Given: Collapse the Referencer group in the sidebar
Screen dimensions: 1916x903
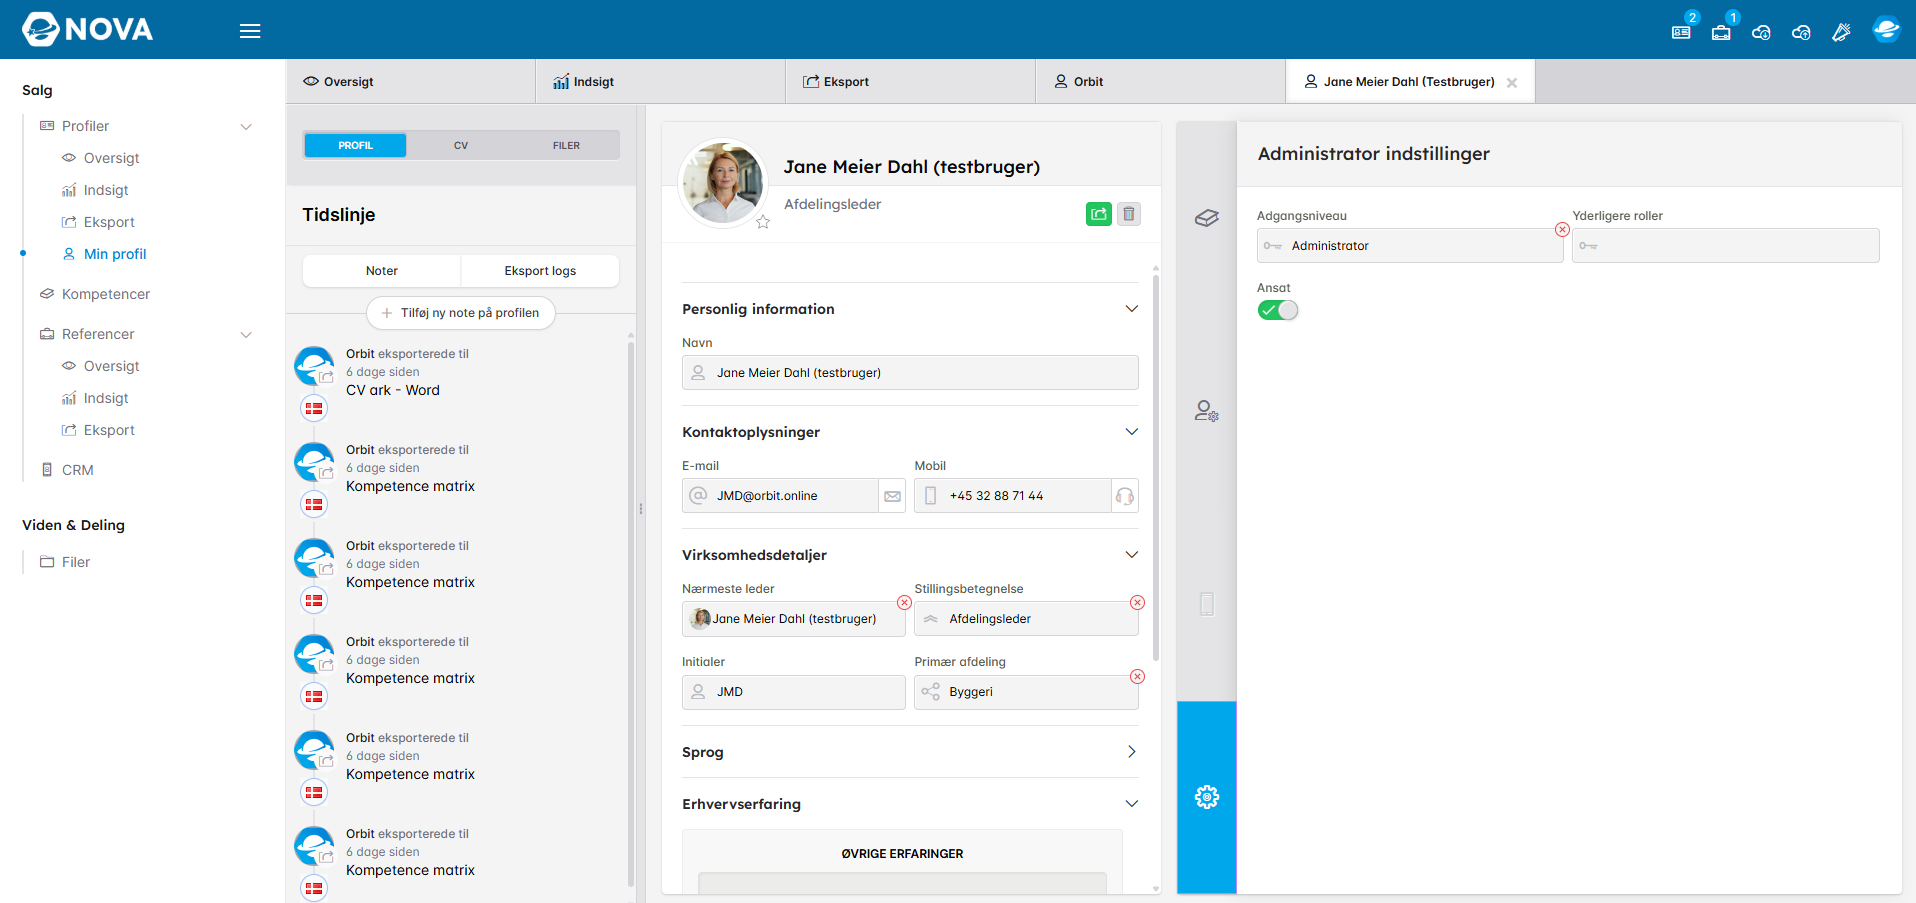Looking at the screenshot, I should coord(246,335).
